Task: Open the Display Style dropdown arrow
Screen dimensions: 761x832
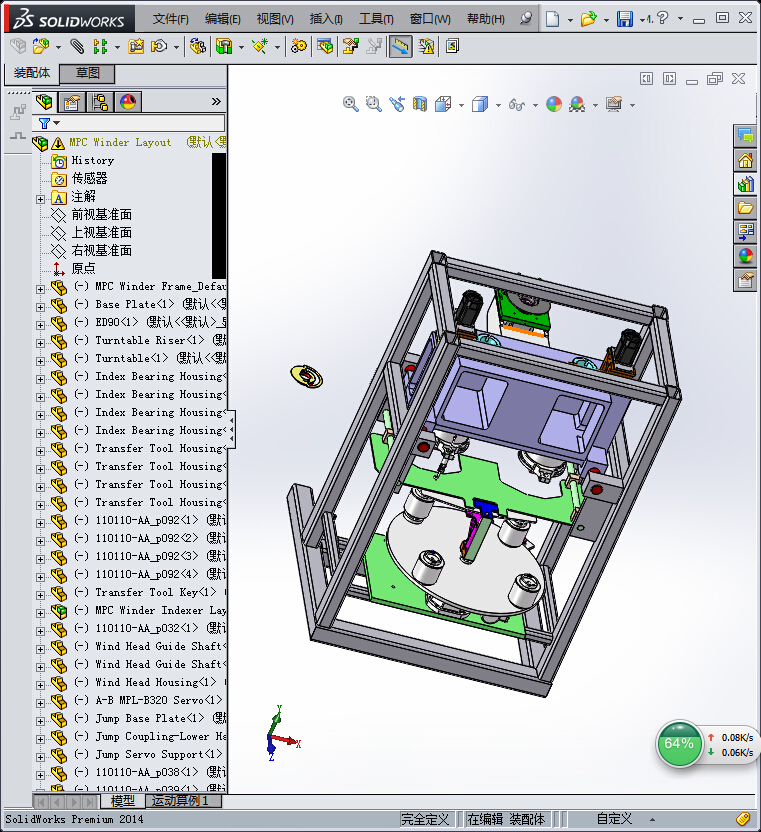Action: pos(498,105)
